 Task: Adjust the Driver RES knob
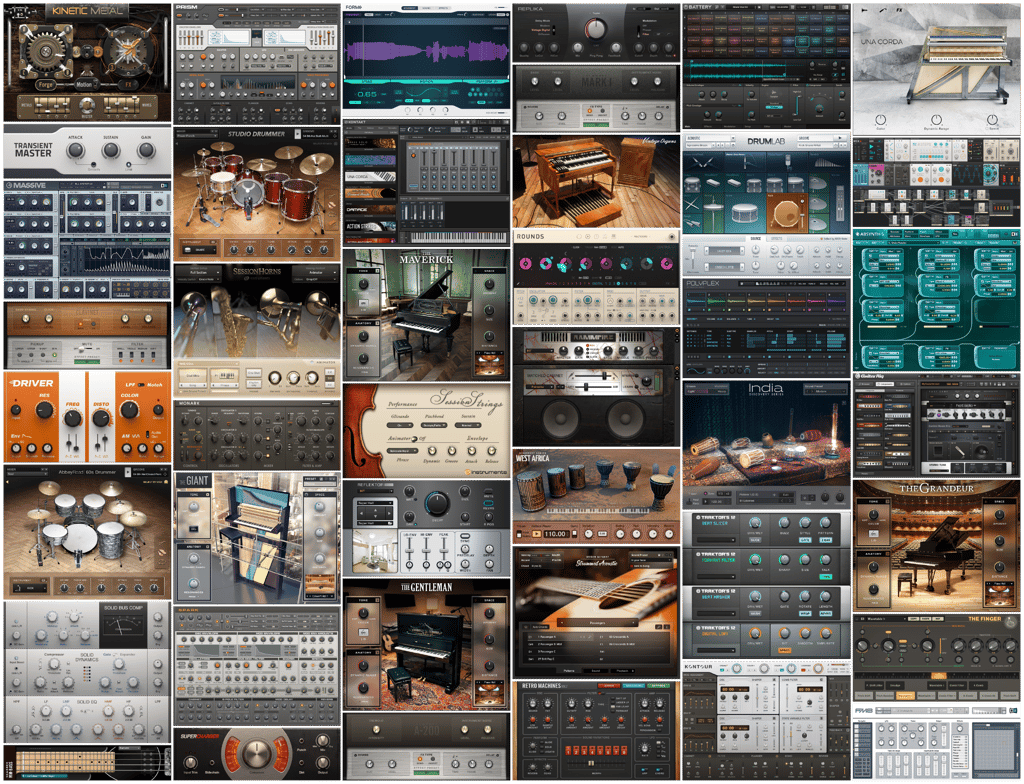tap(44, 410)
